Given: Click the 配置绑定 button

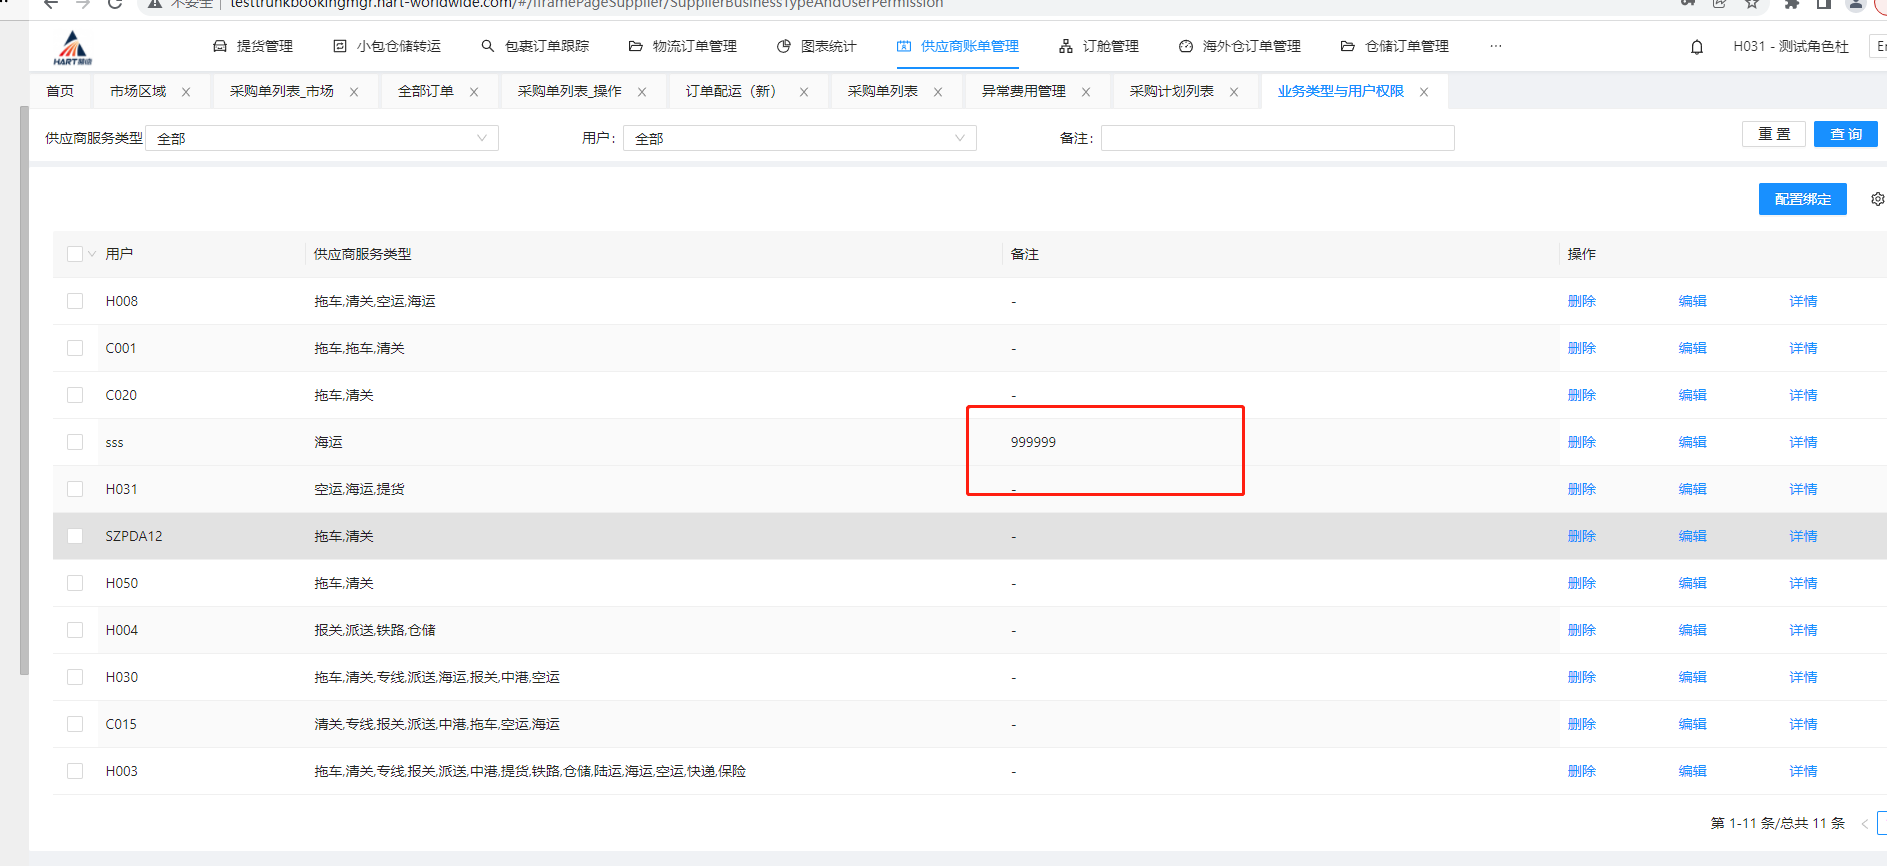Looking at the screenshot, I should coord(1802,199).
